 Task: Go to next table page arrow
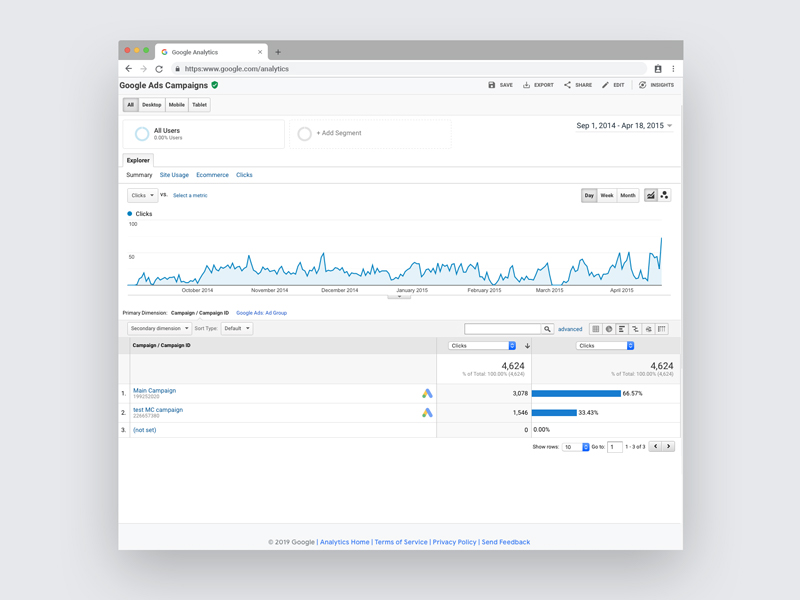[668, 446]
